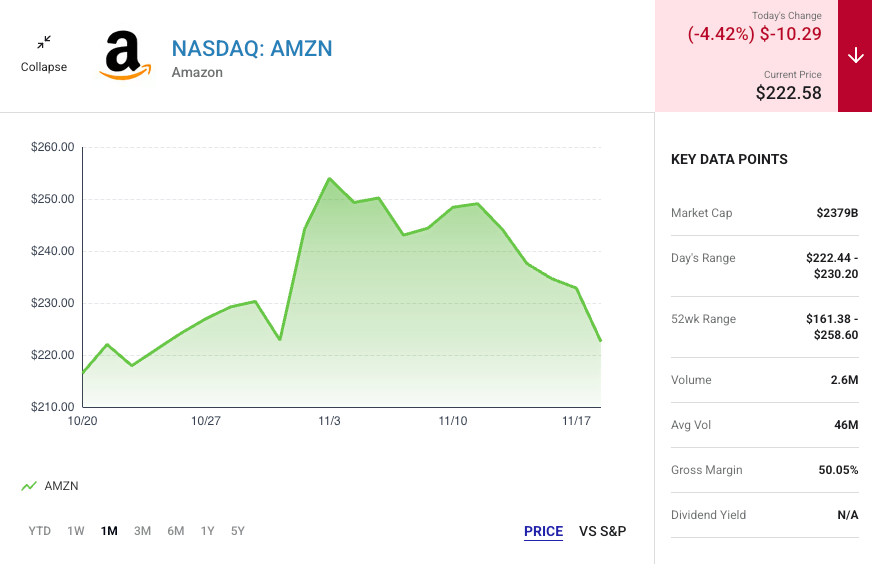
Task: Click the Market Cap data row
Action: (764, 213)
